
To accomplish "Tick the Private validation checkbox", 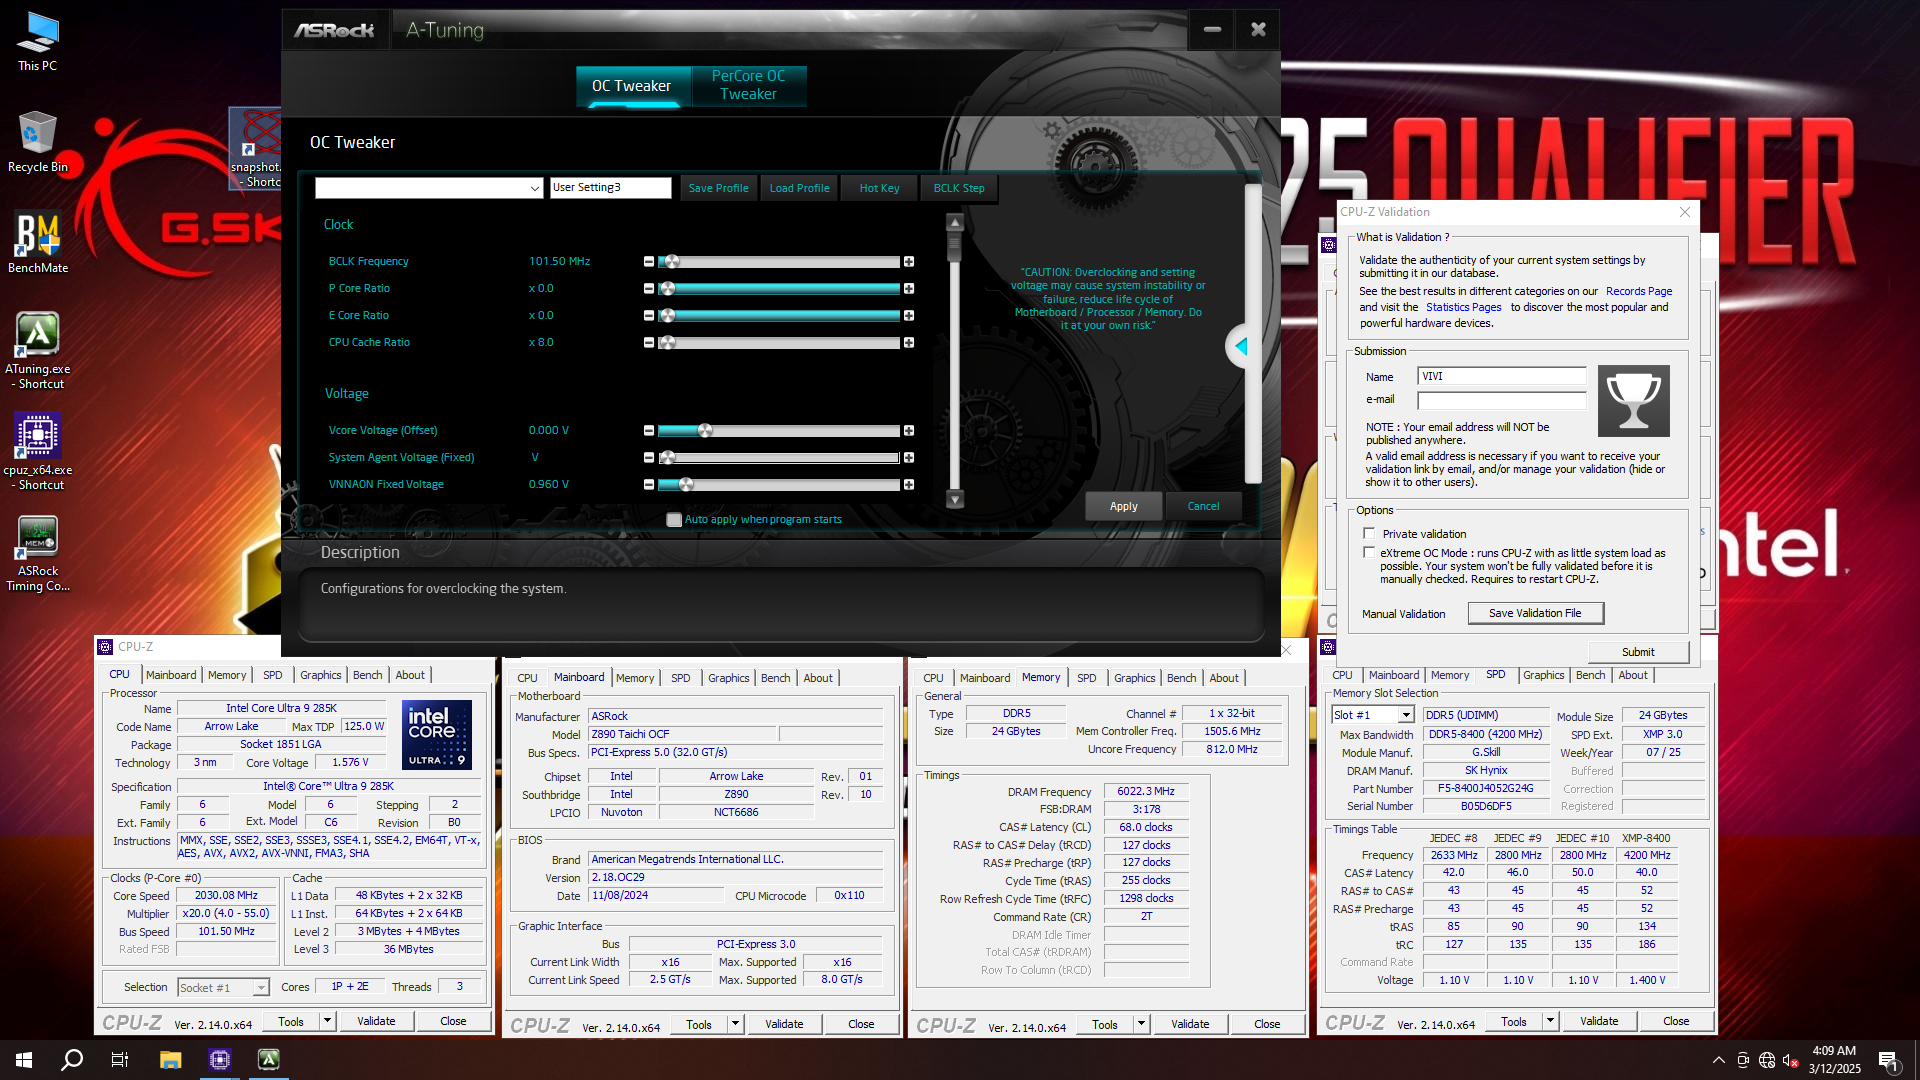I will click(x=1369, y=533).
